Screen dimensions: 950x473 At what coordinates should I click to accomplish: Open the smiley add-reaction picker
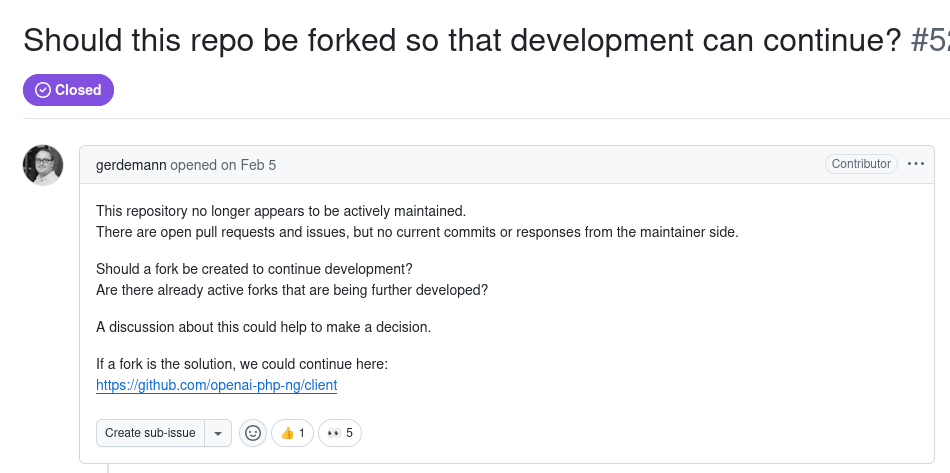(253, 433)
